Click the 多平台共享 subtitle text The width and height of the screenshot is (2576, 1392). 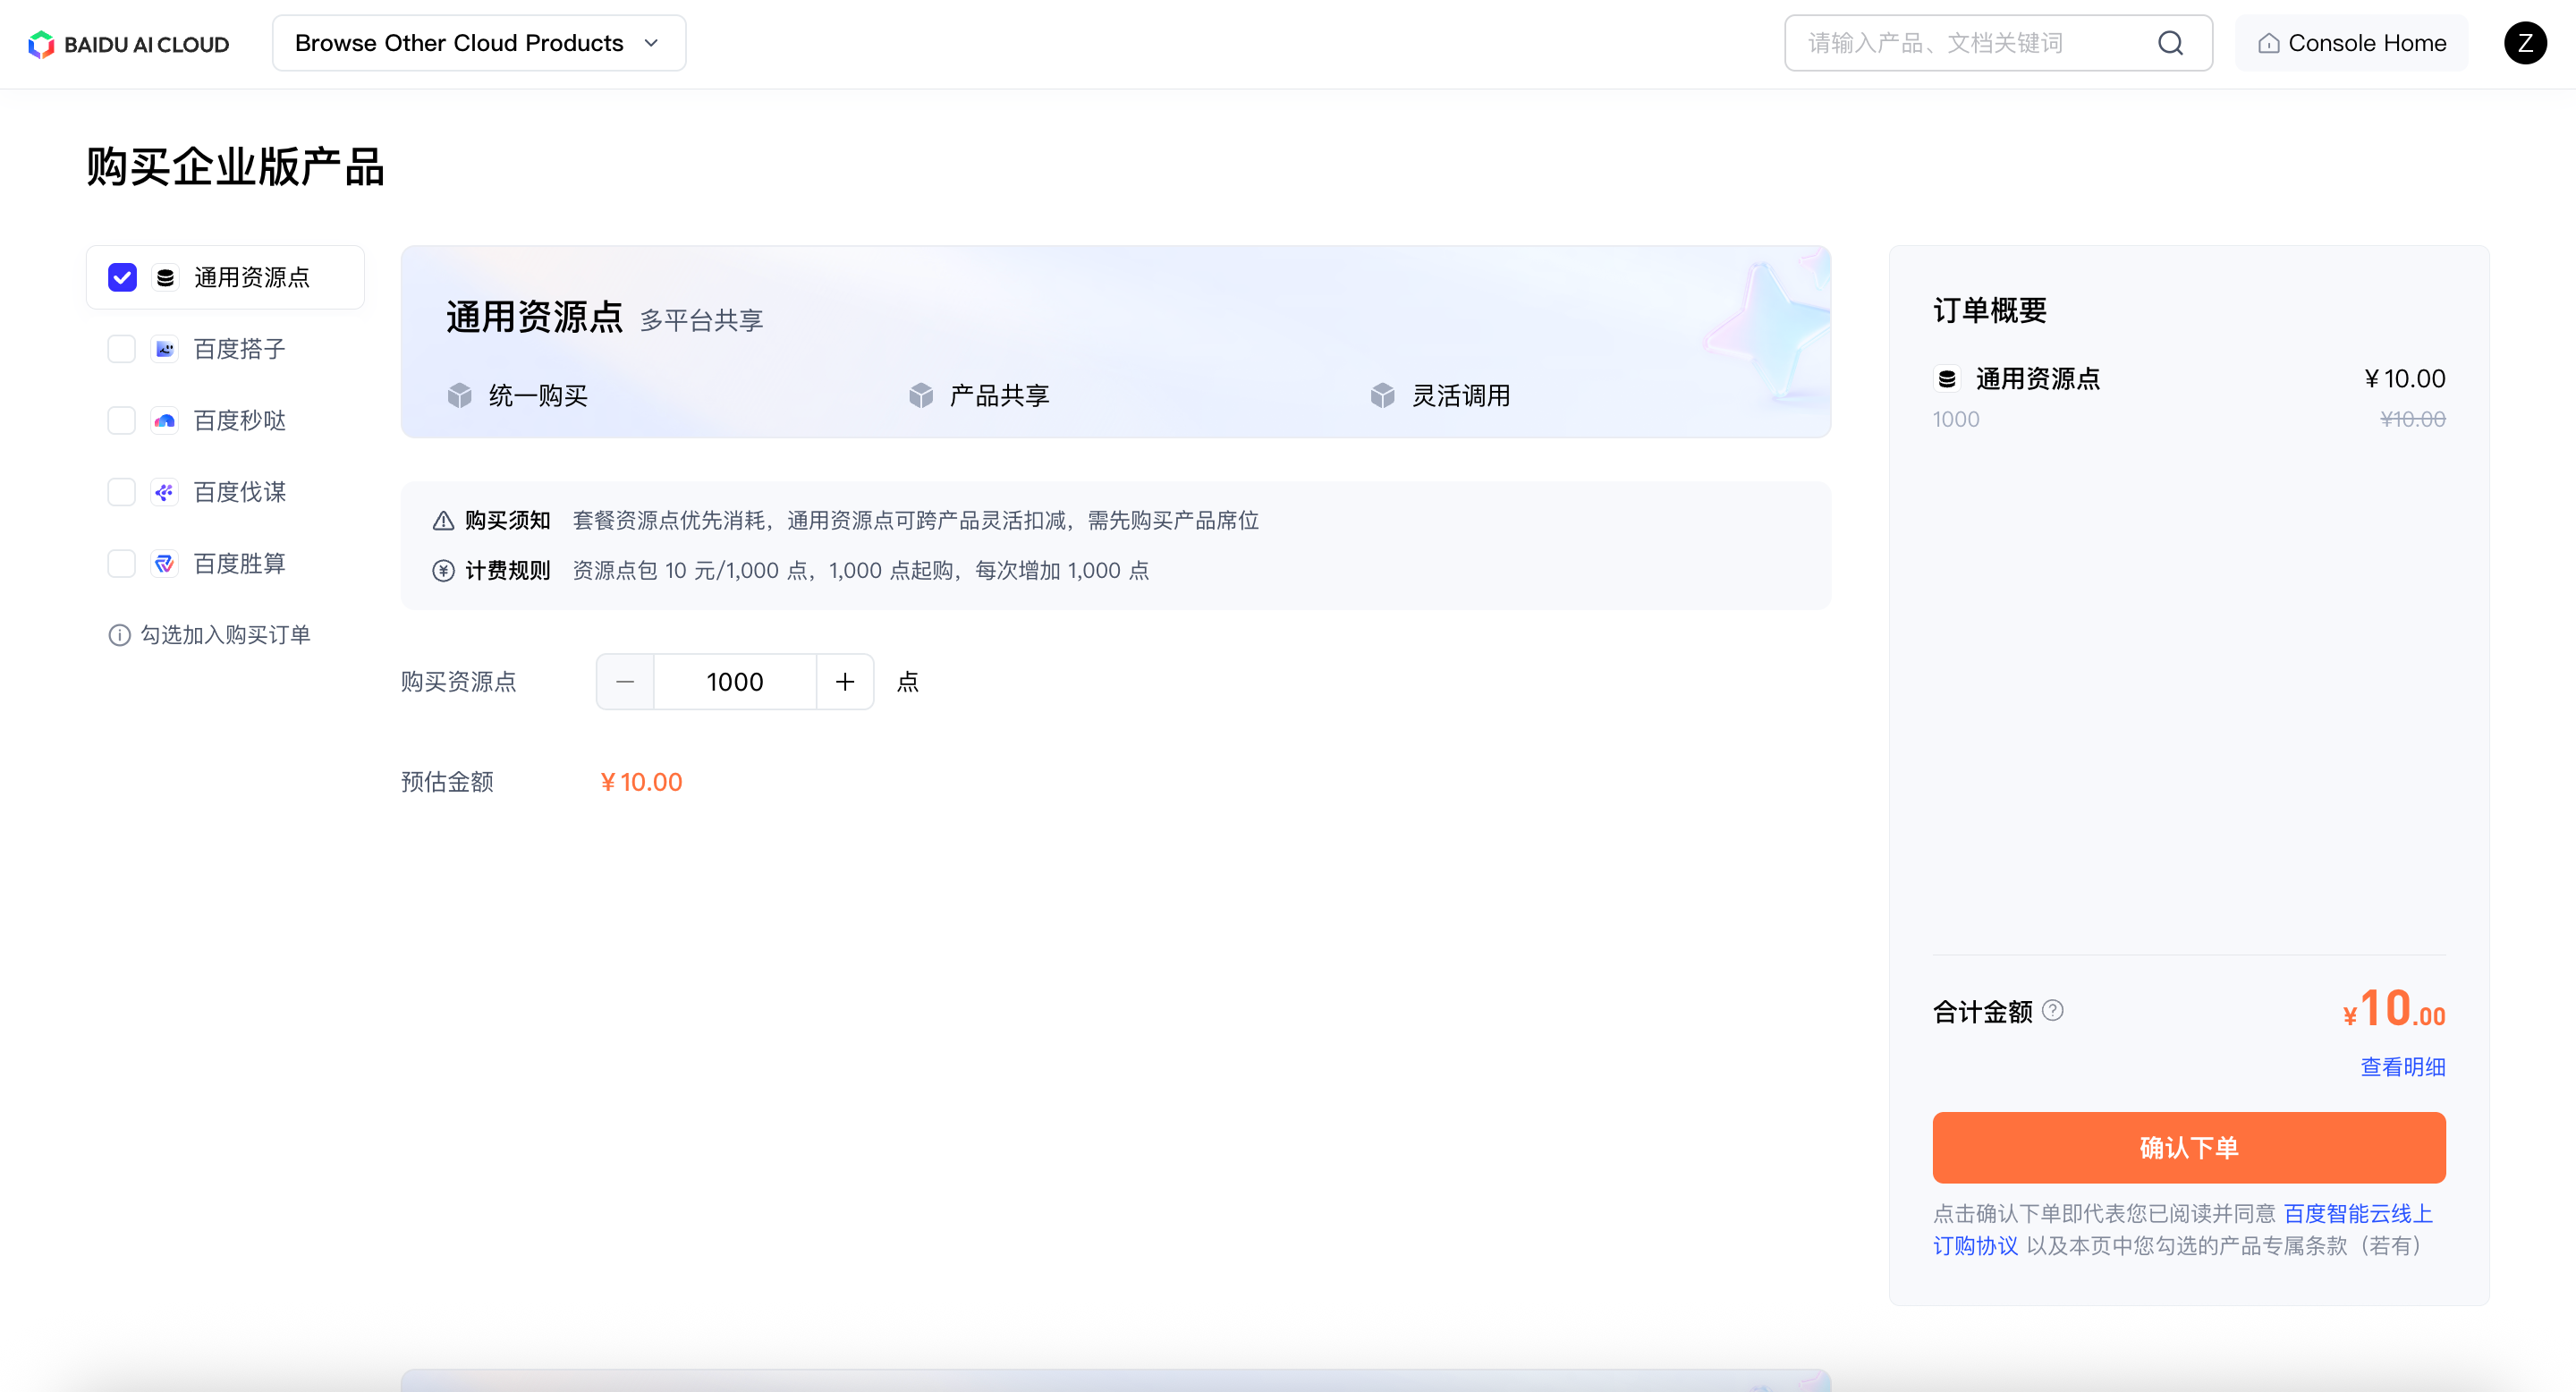(702, 320)
